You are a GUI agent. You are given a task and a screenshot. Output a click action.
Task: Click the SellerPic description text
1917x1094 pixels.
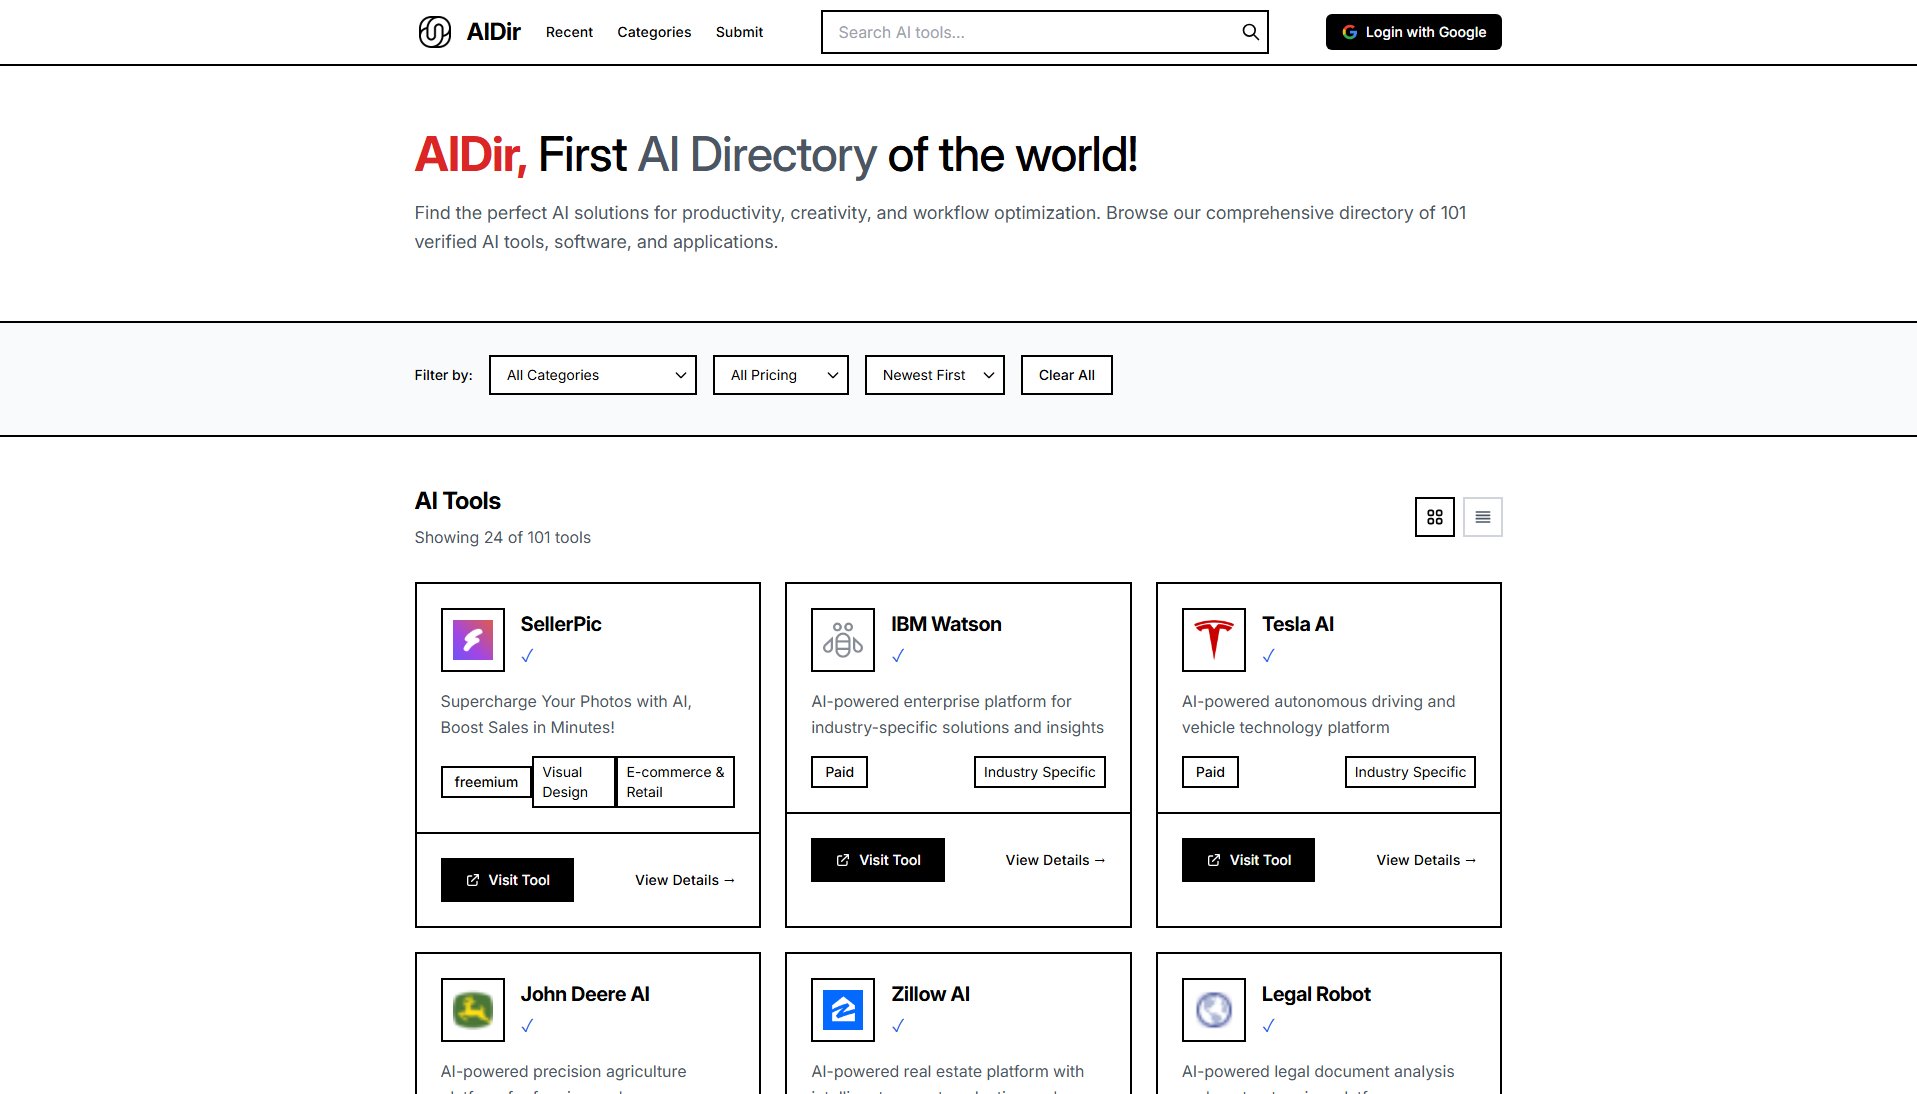tap(566, 714)
